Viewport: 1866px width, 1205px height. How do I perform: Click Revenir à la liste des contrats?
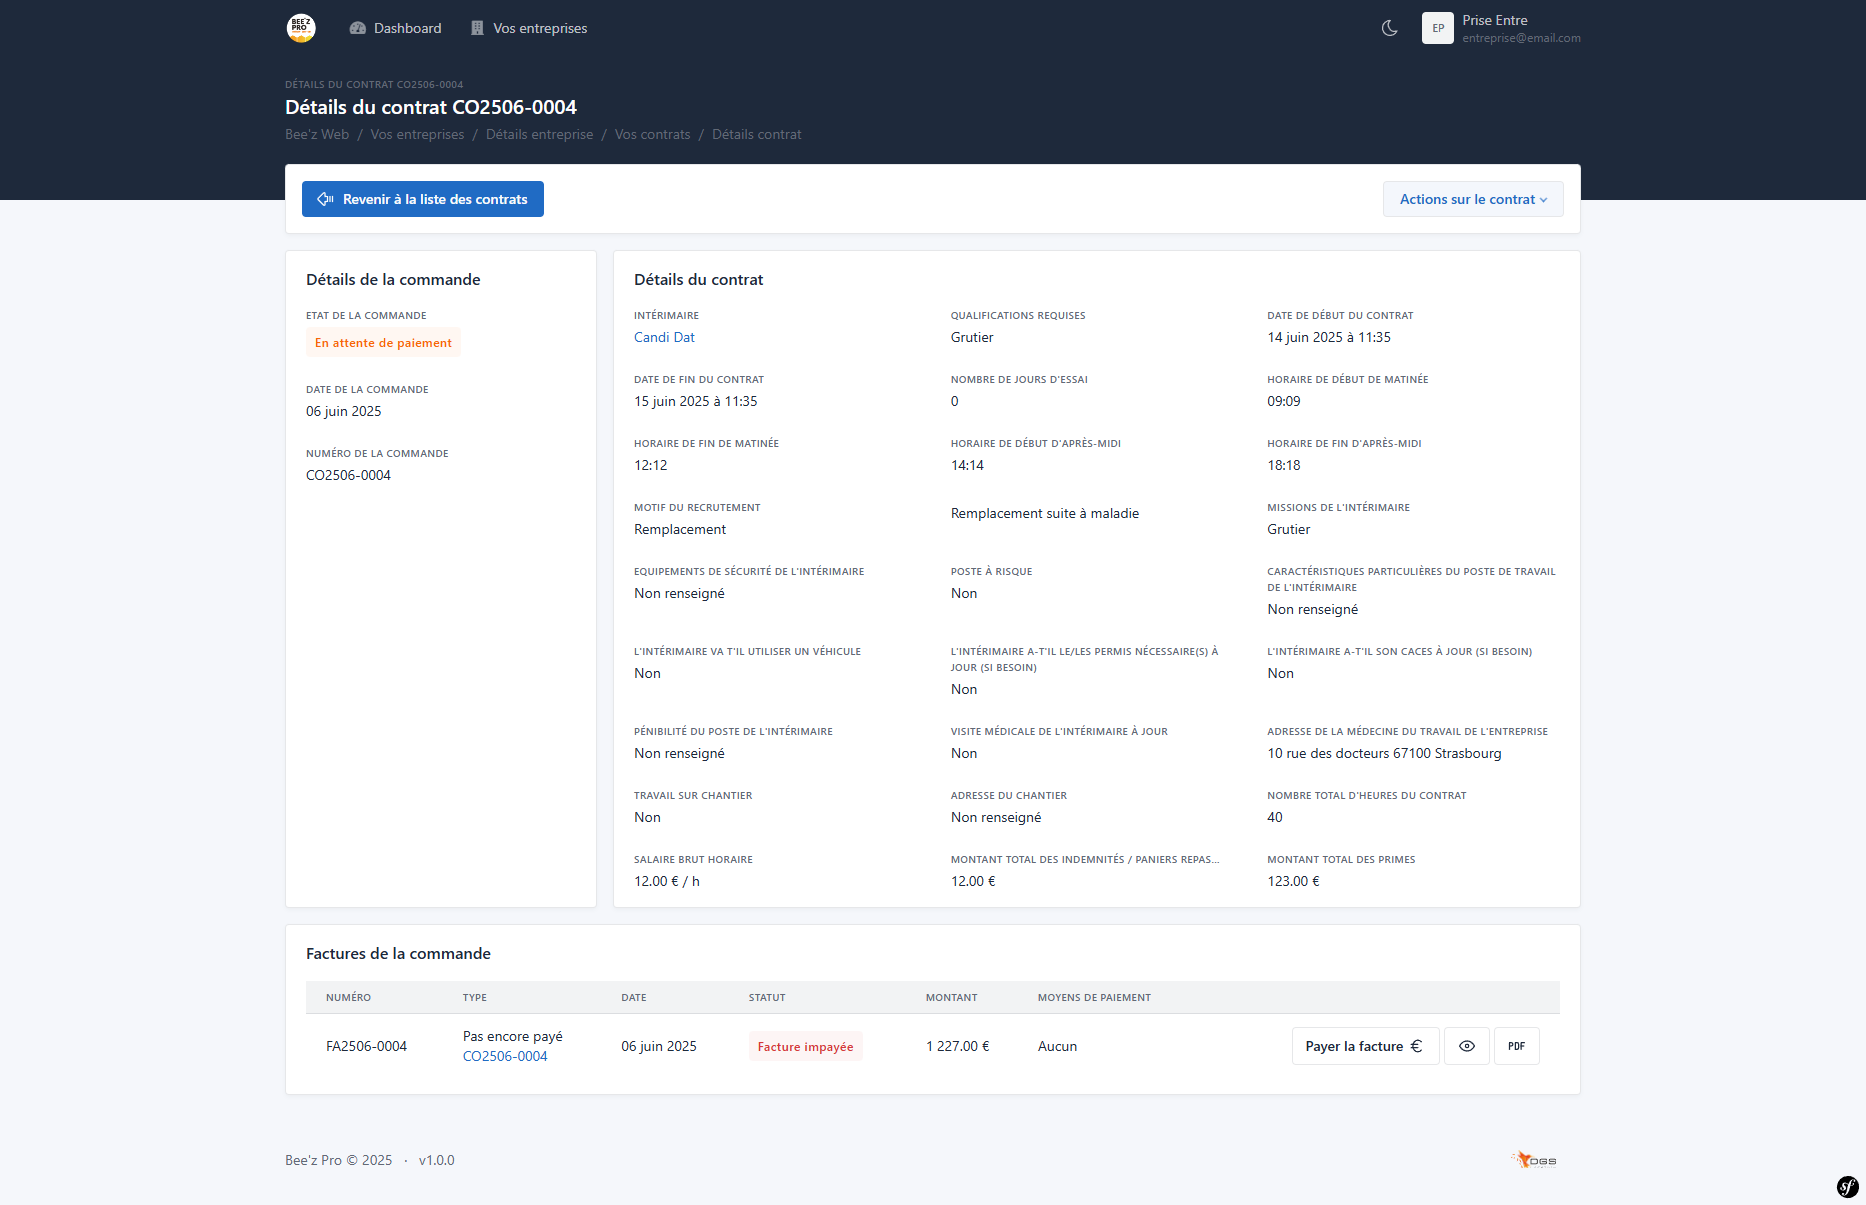pyautogui.click(x=423, y=199)
